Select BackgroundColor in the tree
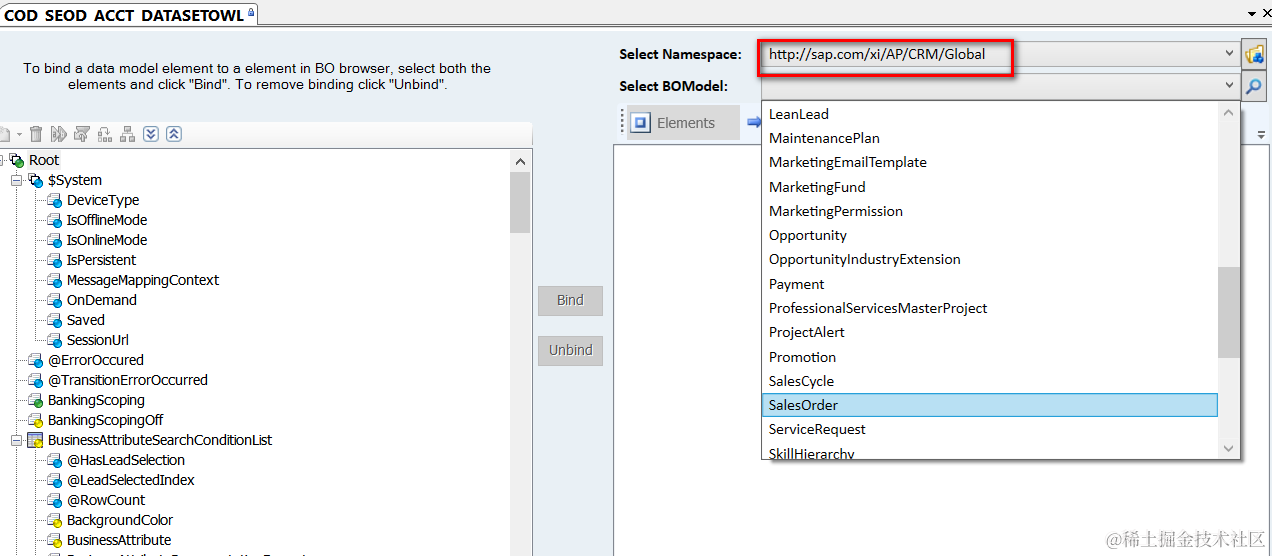 pyautogui.click(x=120, y=520)
